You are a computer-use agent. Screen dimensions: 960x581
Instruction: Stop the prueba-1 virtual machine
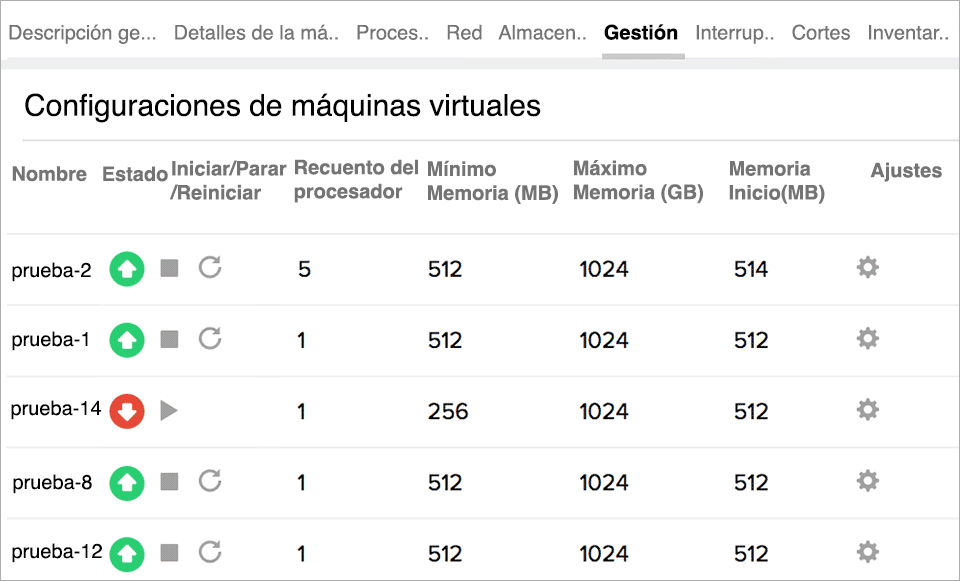click(x=170, y=339)
